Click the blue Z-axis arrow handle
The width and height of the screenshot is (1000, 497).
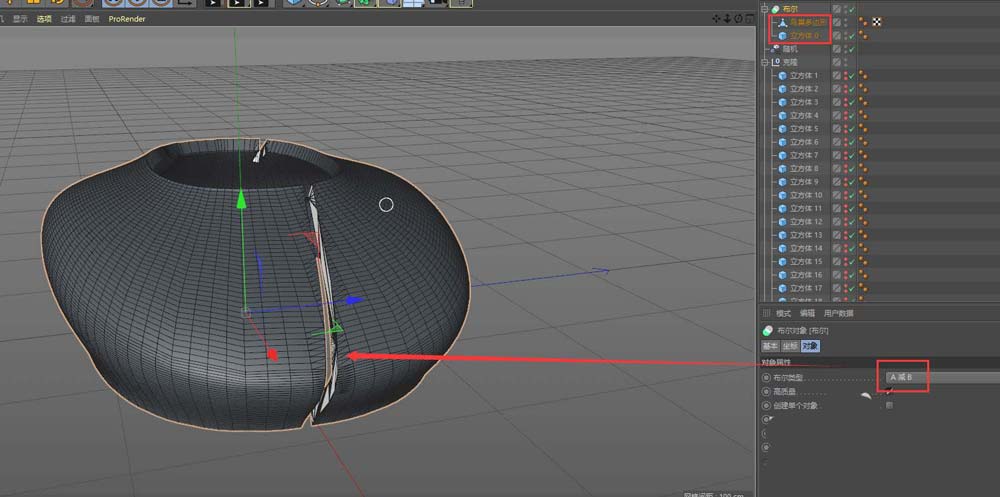[353, 300]
